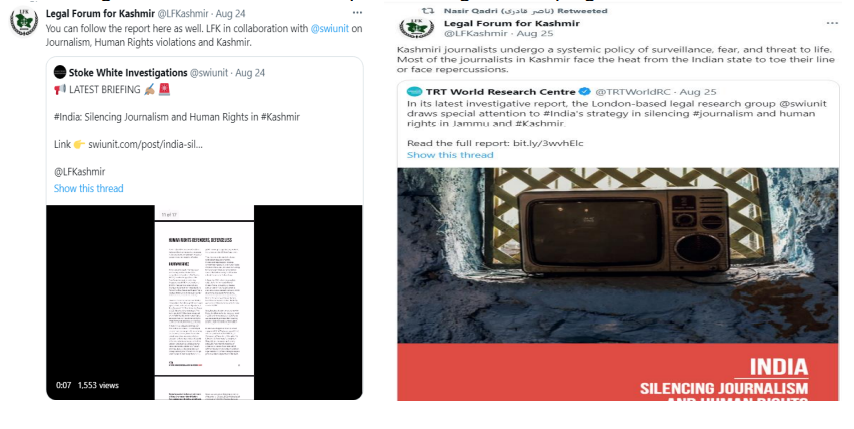
Task: Open the Stoke White Investigations account name
Action: (128, 72)
